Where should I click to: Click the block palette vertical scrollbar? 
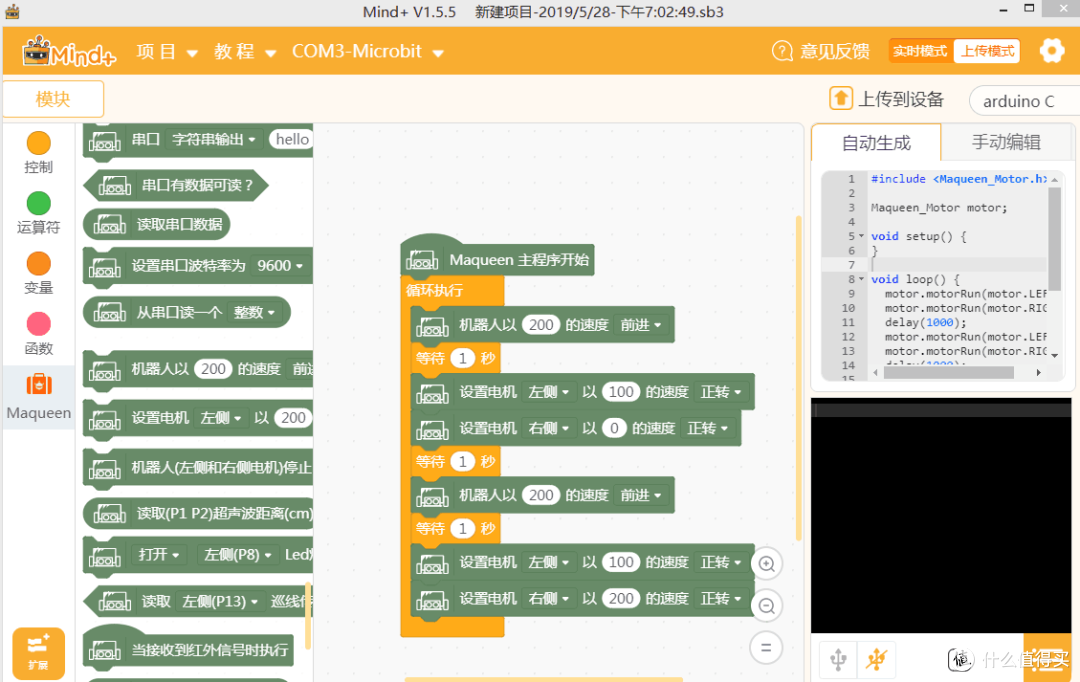pyautogui.click(x=308, y=615)
